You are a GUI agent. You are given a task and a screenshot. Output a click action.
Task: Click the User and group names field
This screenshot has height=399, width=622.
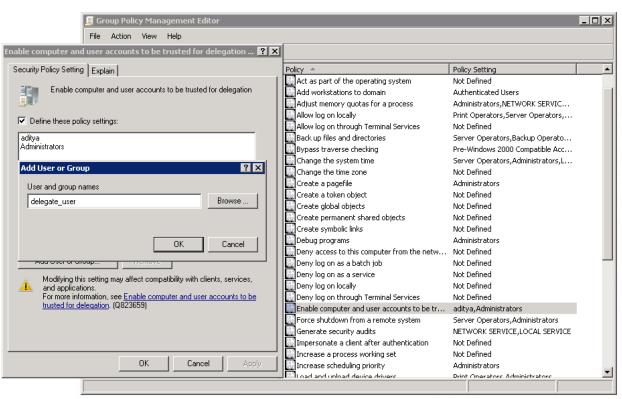pyautogui.click(x=114, y=201)
